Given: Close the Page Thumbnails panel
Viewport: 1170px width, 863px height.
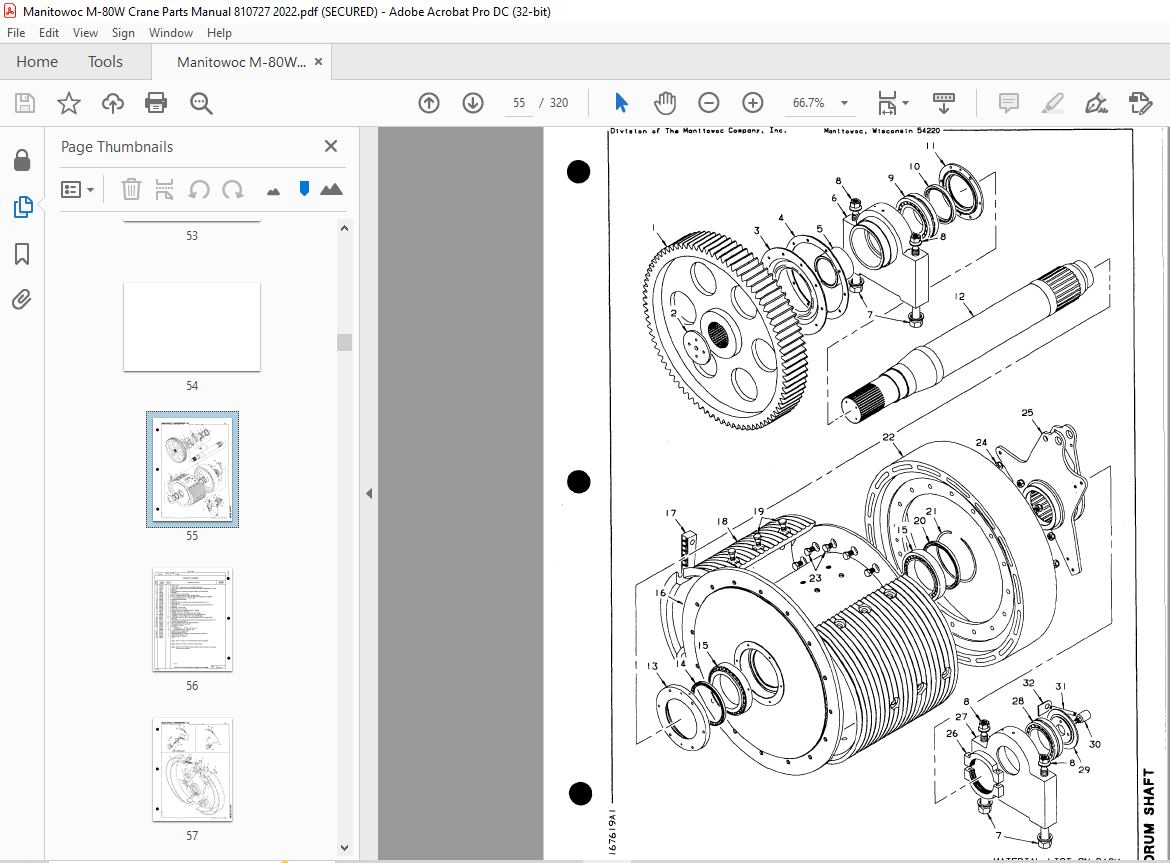Looking at the screenshot, I should tap(331, 146).
